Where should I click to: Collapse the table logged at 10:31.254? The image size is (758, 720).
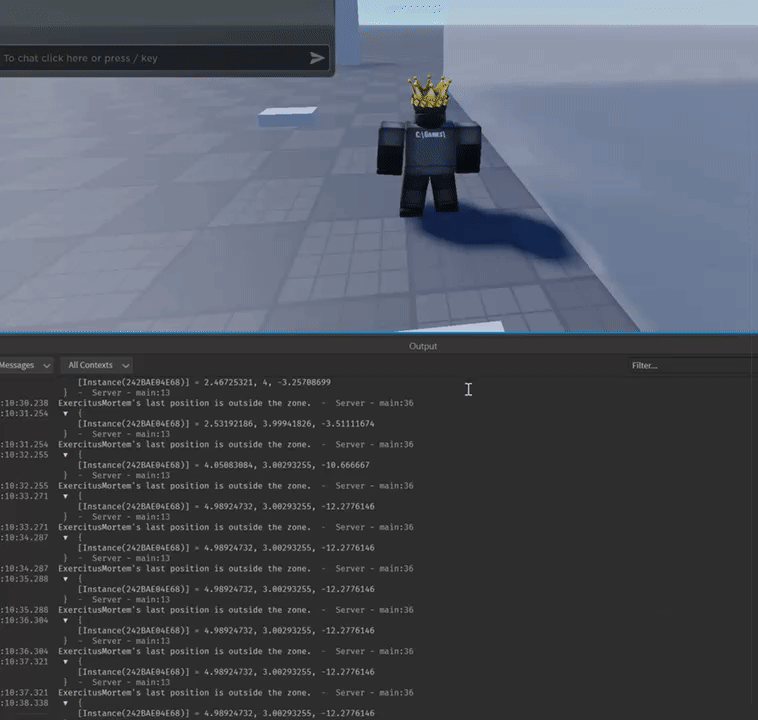tap(65, 413)
